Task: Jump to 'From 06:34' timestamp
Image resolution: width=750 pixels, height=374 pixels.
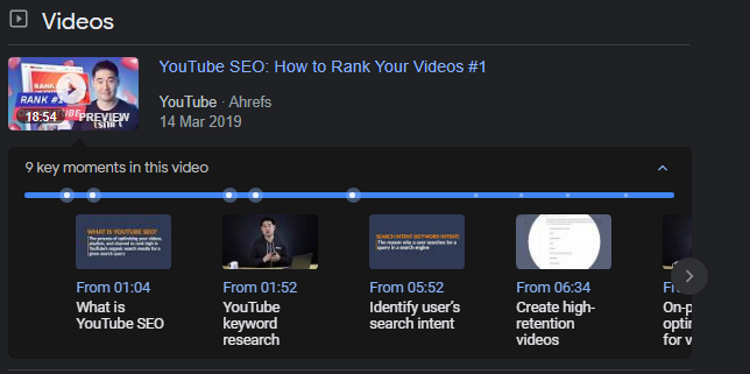Action: 553,287
